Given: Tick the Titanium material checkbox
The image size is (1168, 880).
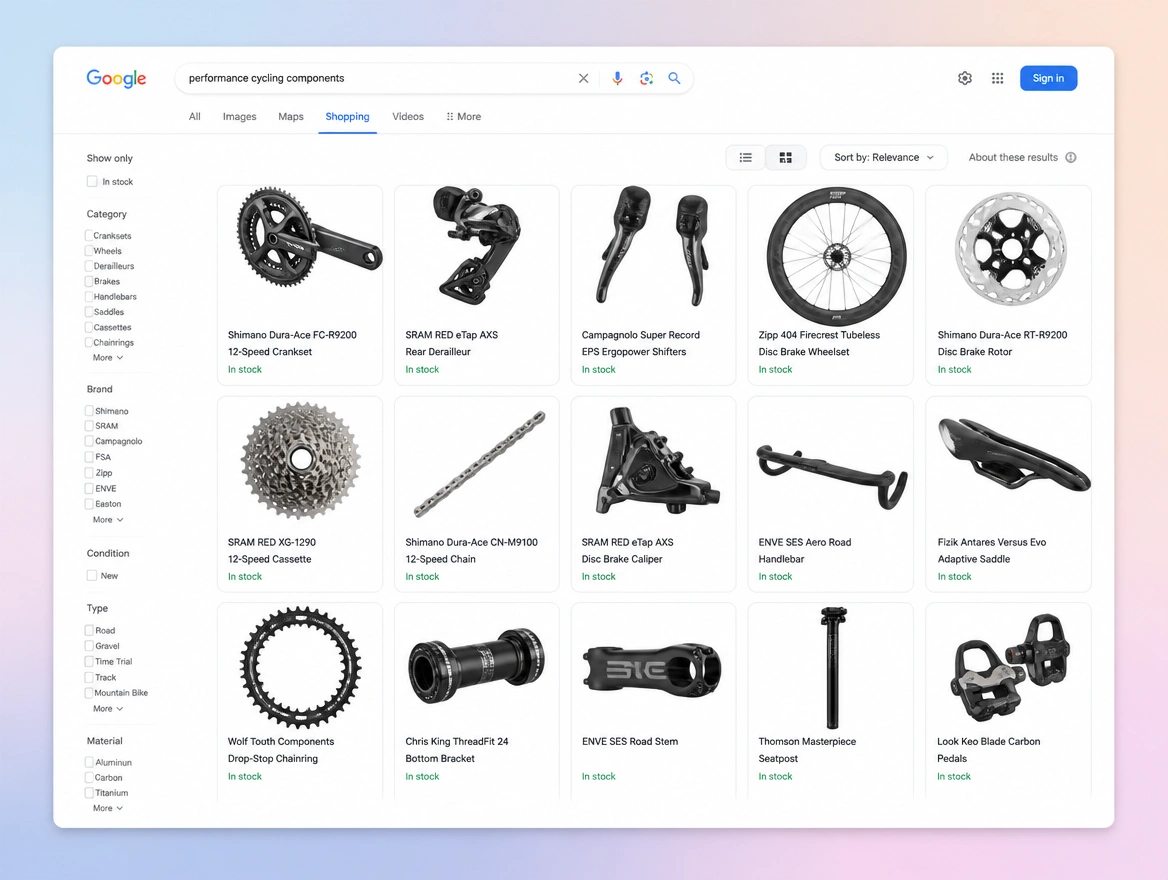Looking at the screenshot, I should [x=89, y=793].
